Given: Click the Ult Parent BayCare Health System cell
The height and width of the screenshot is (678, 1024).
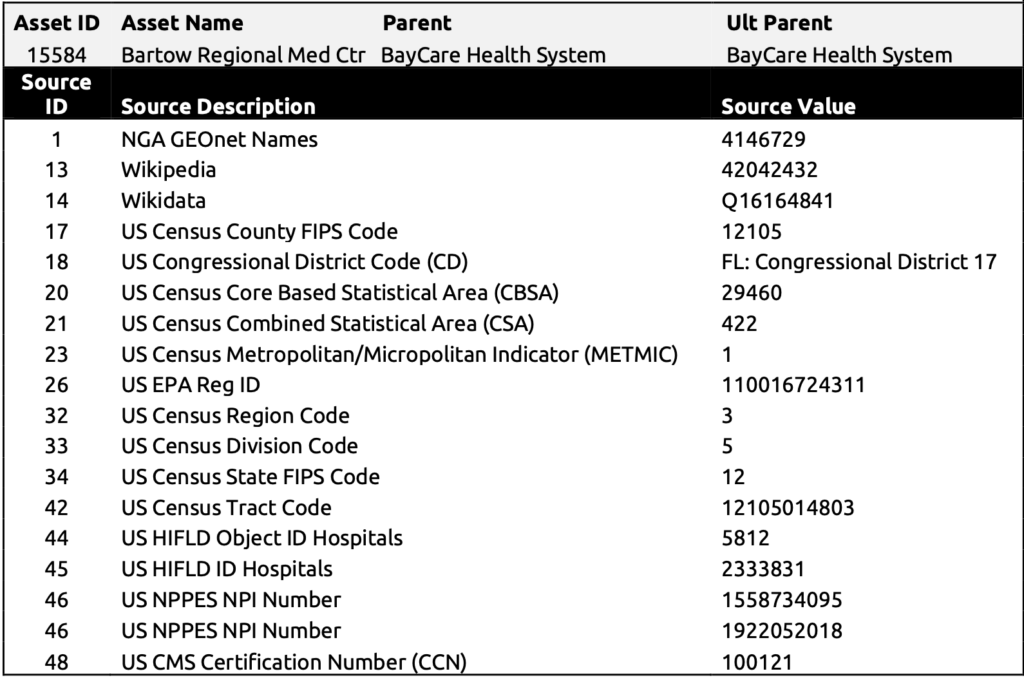Looking at the screenshot, I should pos(839,55).
